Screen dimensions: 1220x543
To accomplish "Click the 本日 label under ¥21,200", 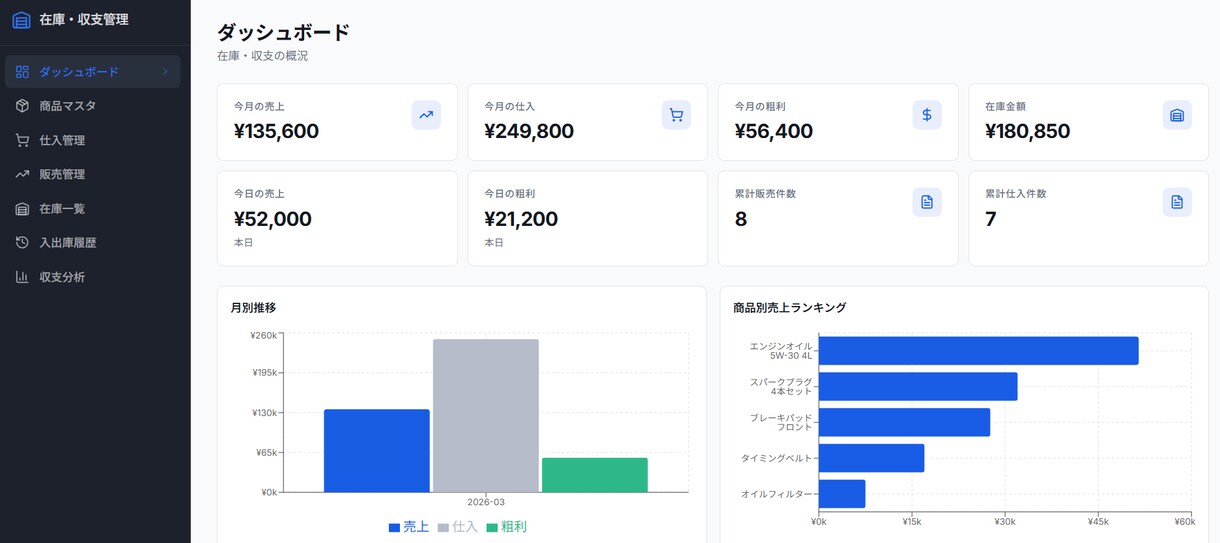I will 494,243.
